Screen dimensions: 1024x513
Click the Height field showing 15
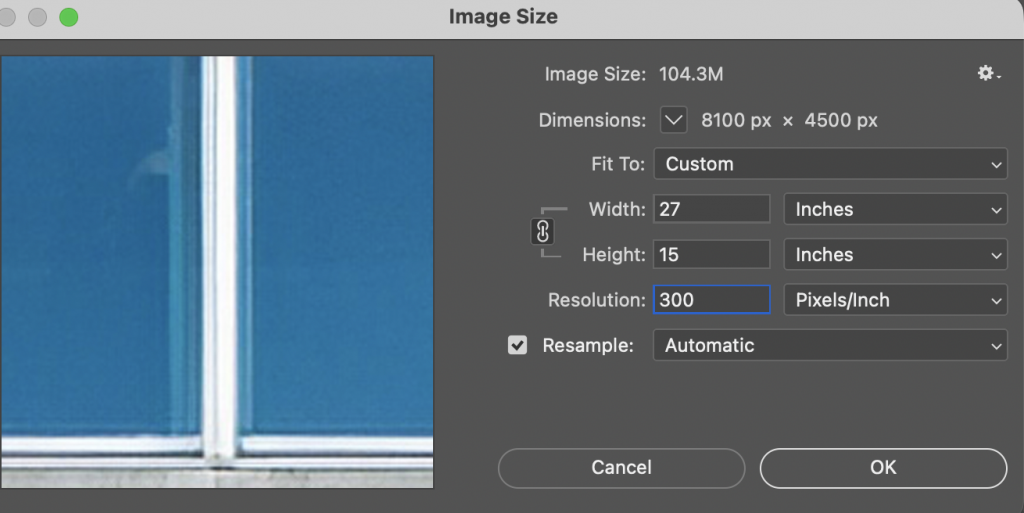711,255
